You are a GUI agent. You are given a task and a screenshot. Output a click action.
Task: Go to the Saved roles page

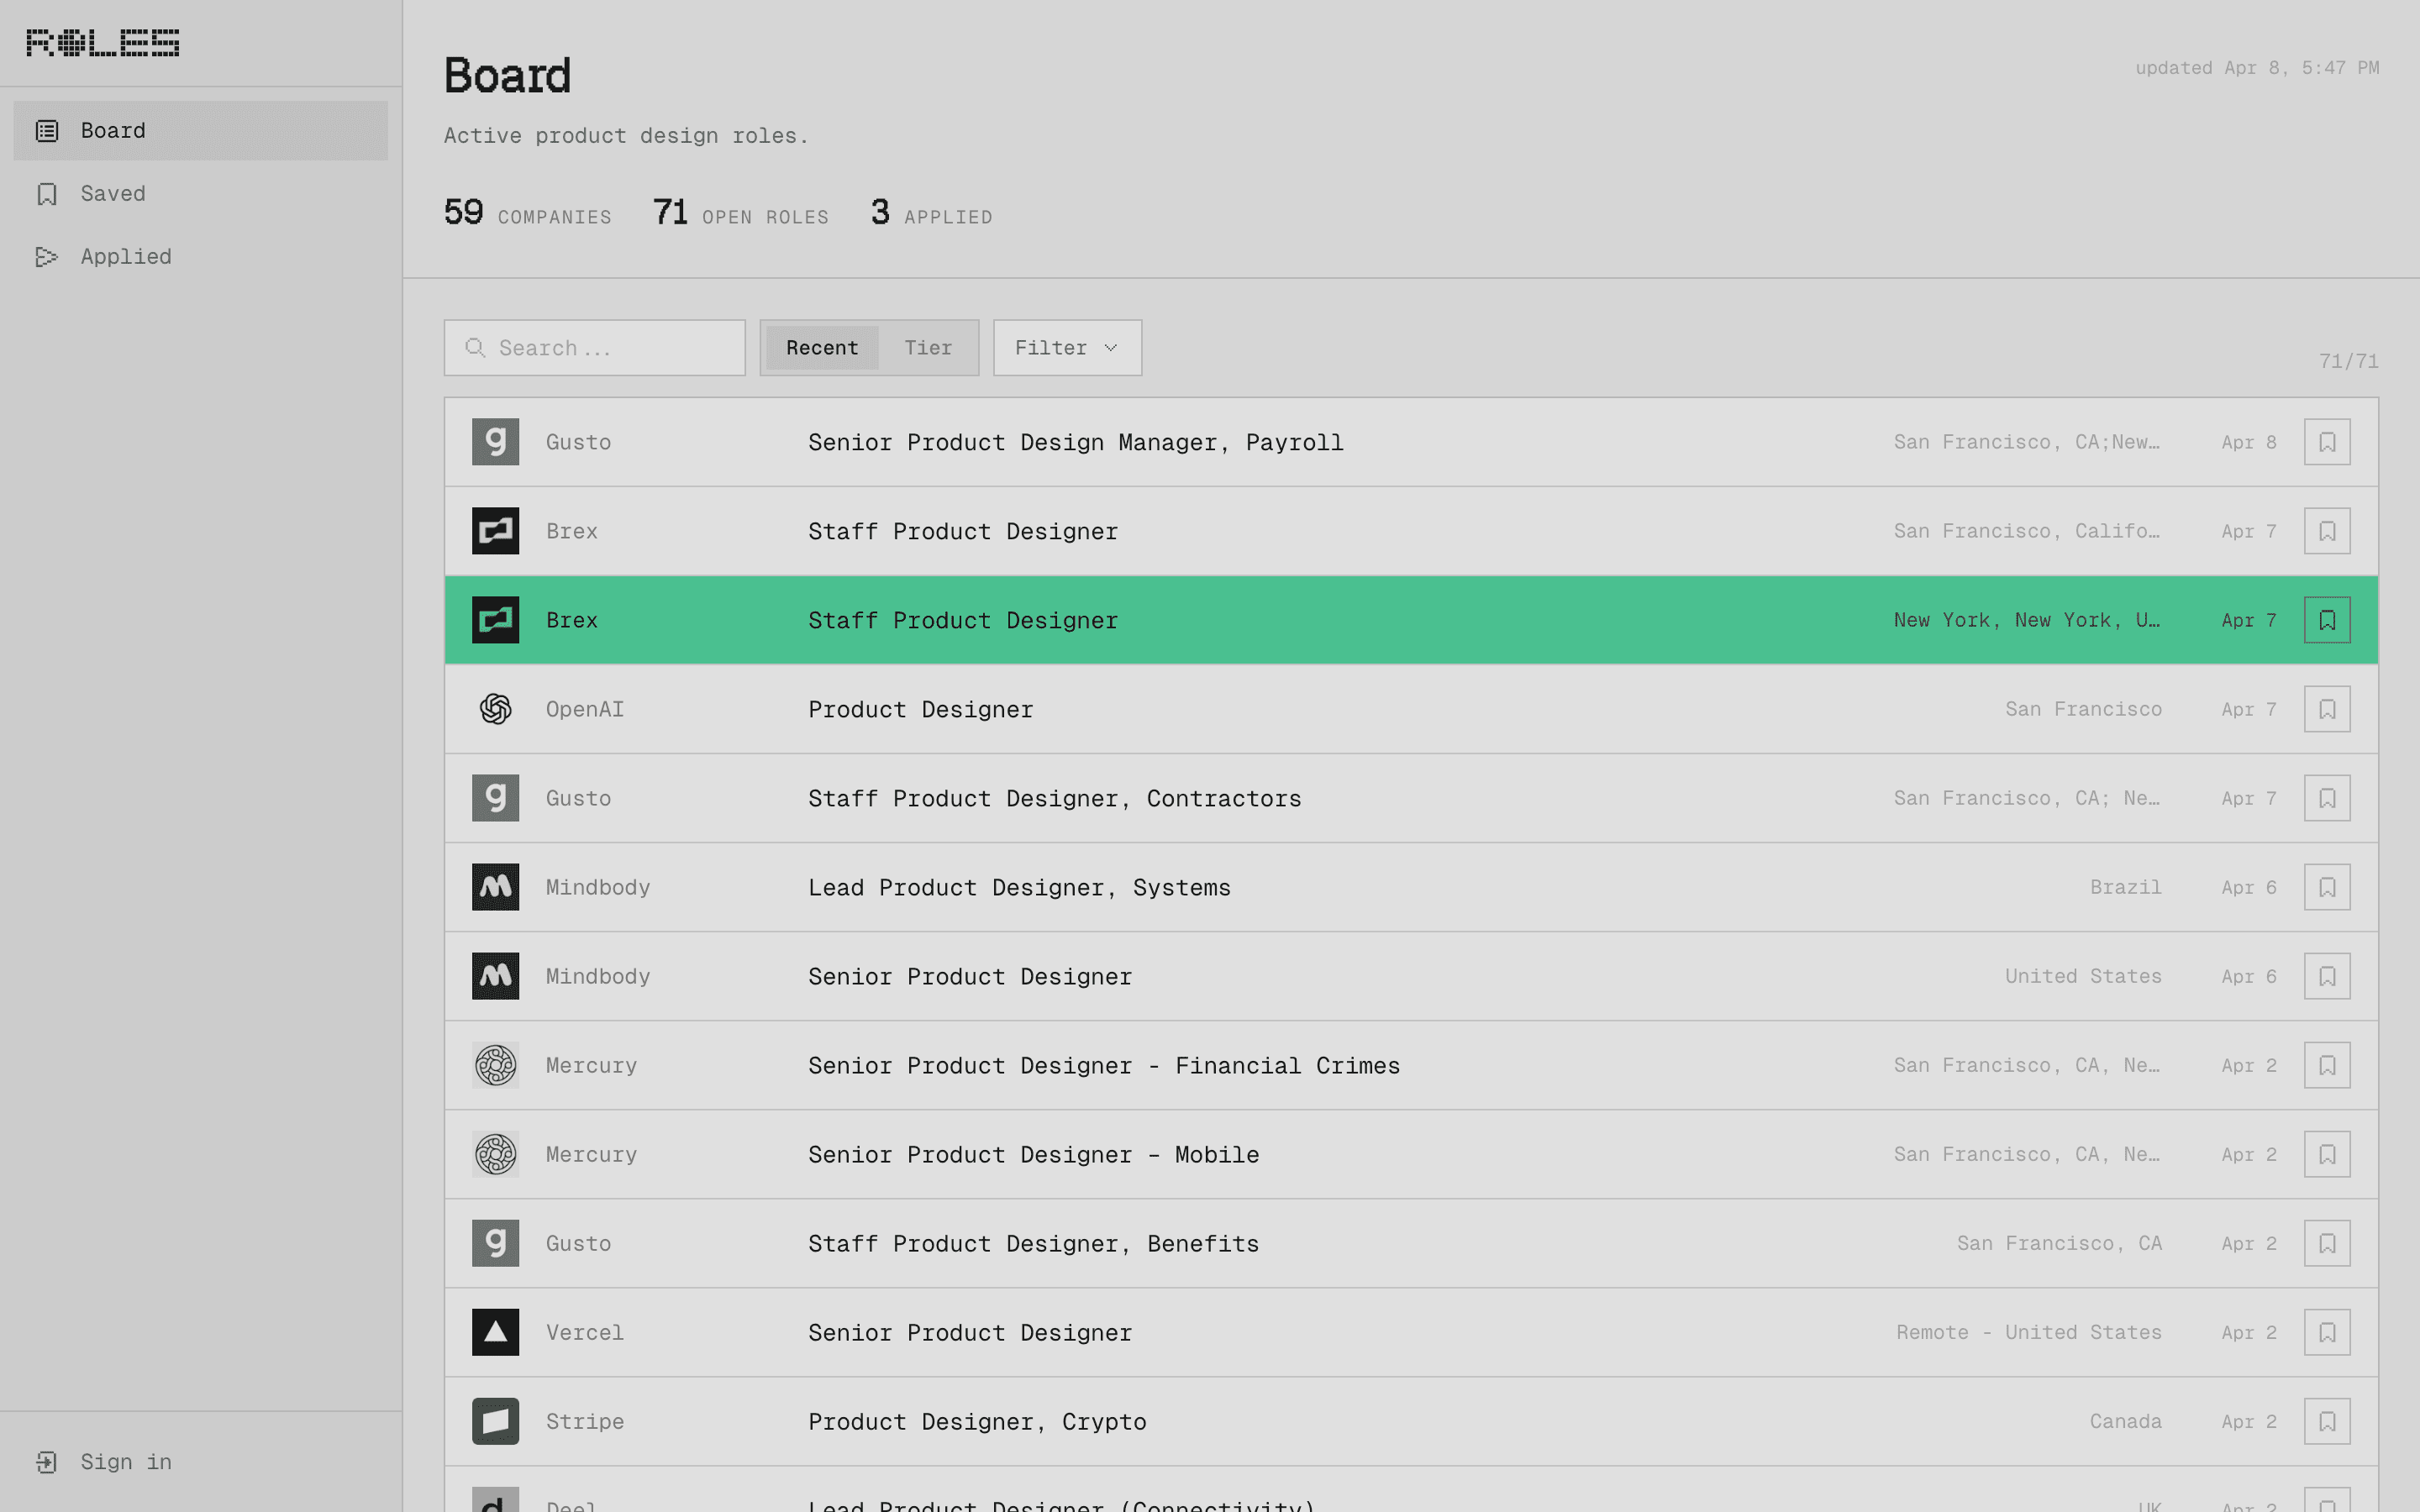click(x=112, y=193)
